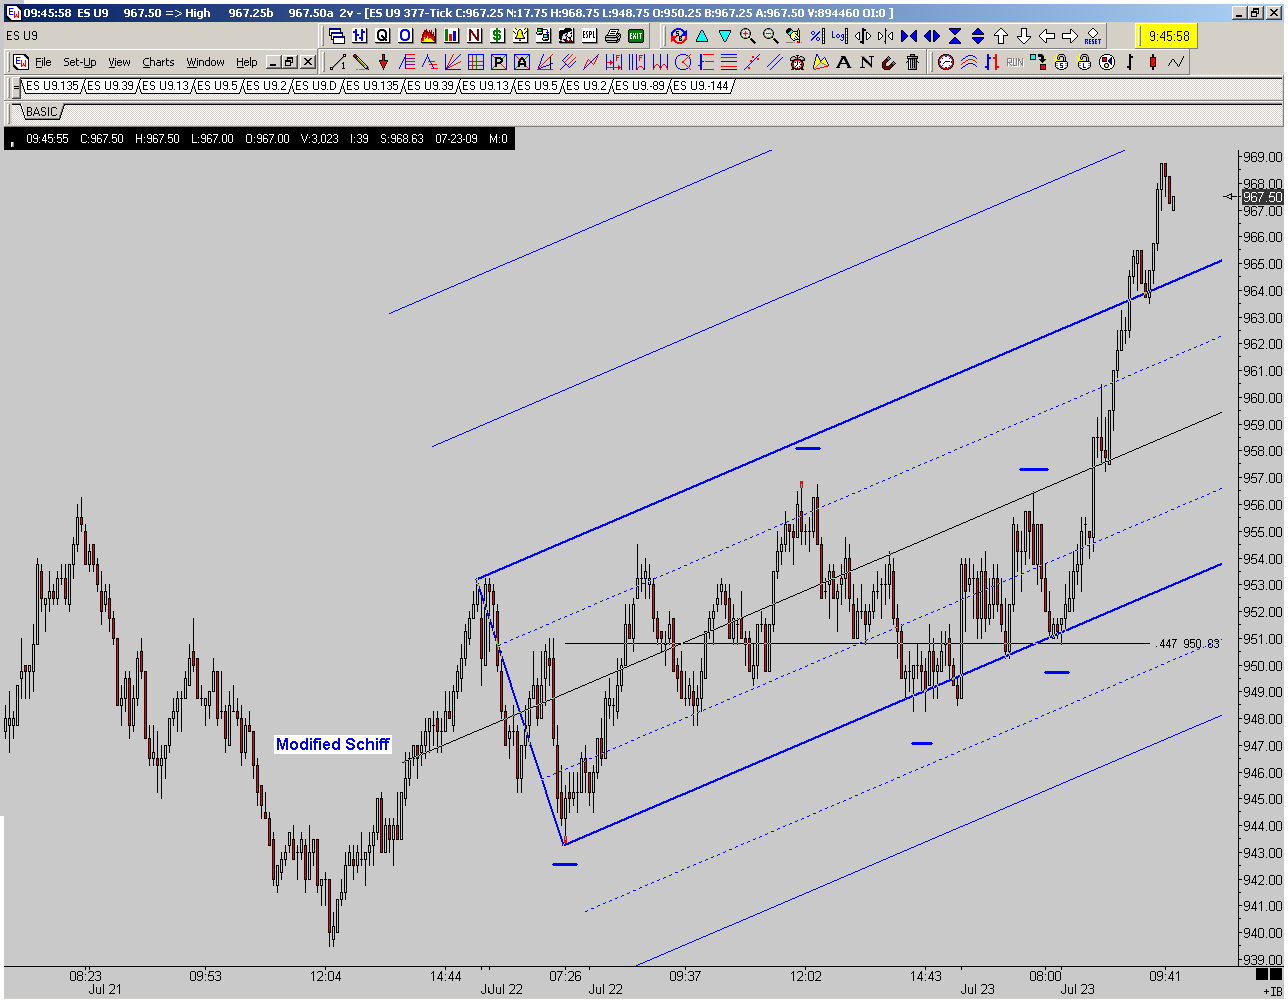
Task: Select the bold A text tool
Action: coord(843,62)
